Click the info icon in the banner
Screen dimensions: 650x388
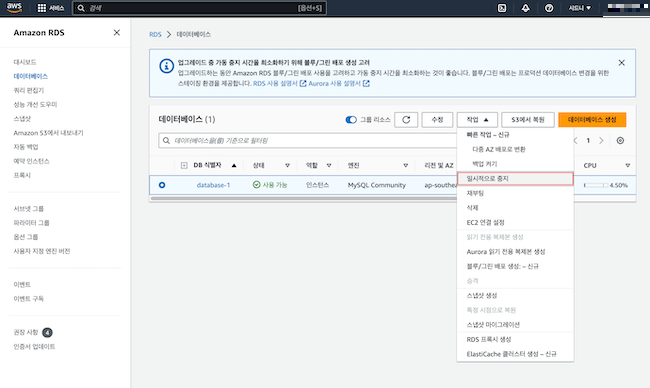167,66
